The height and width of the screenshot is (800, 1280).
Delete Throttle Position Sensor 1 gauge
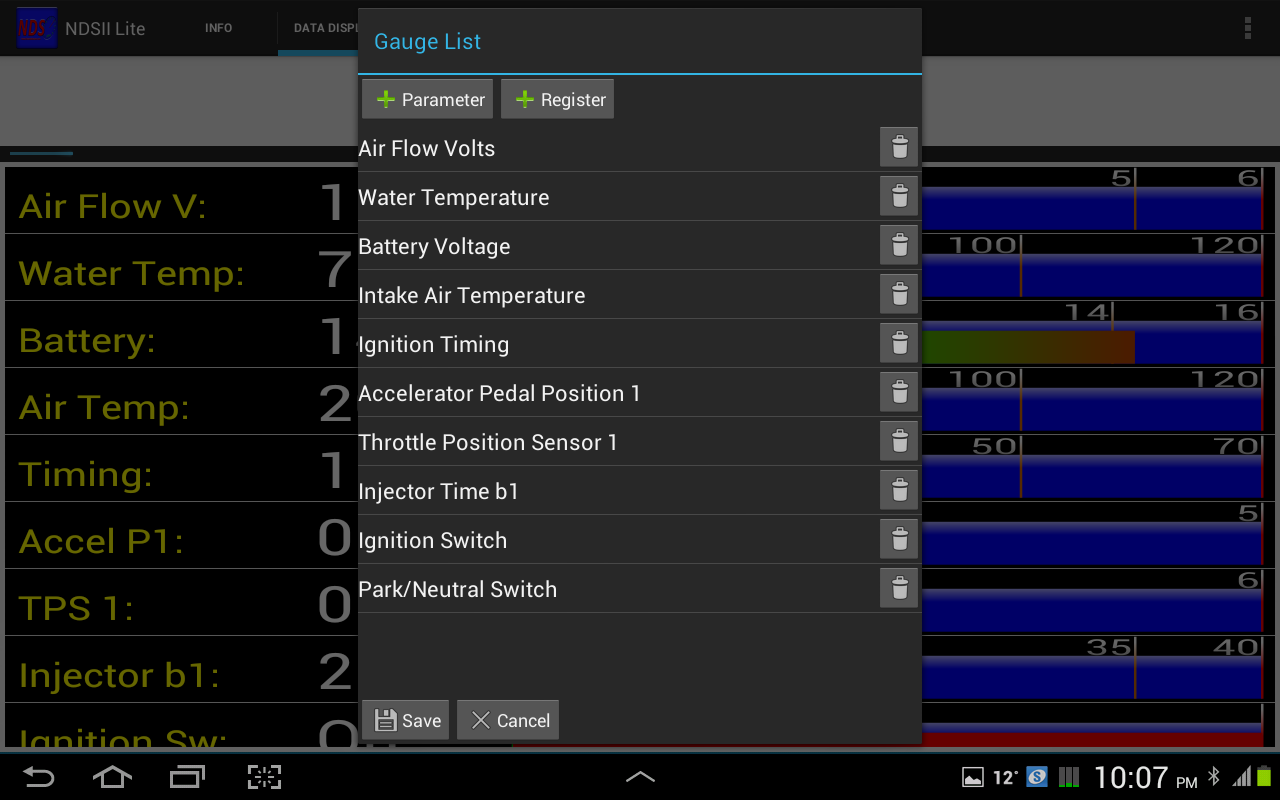click(899, 441)
